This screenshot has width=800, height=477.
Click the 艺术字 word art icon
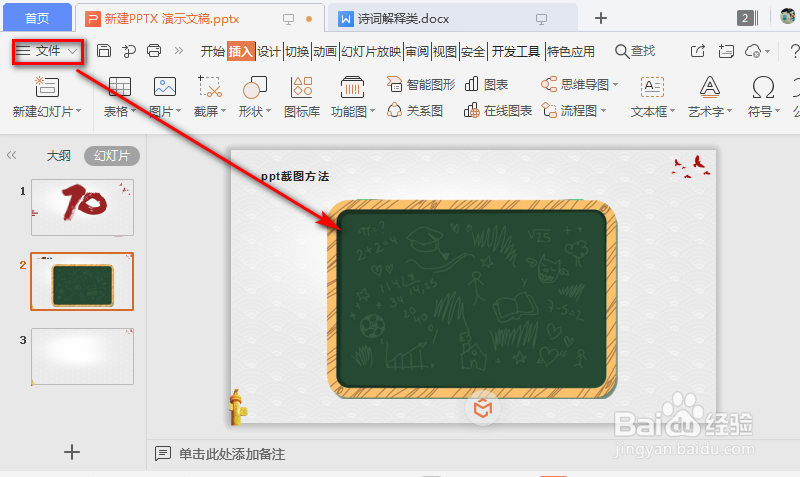[x=709, y=87]
